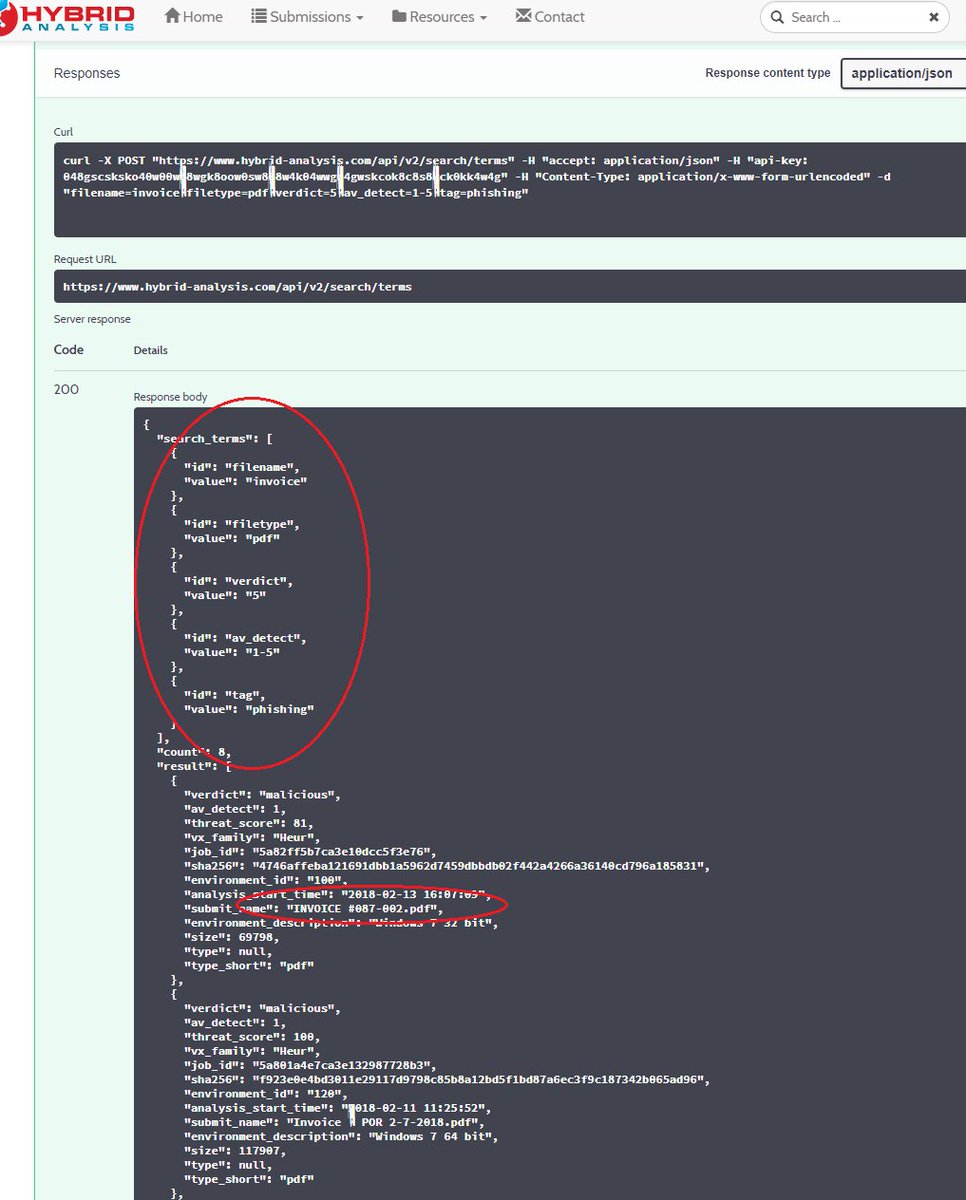
Task: Click the 200 response code
Action: (x=66, y=389)
